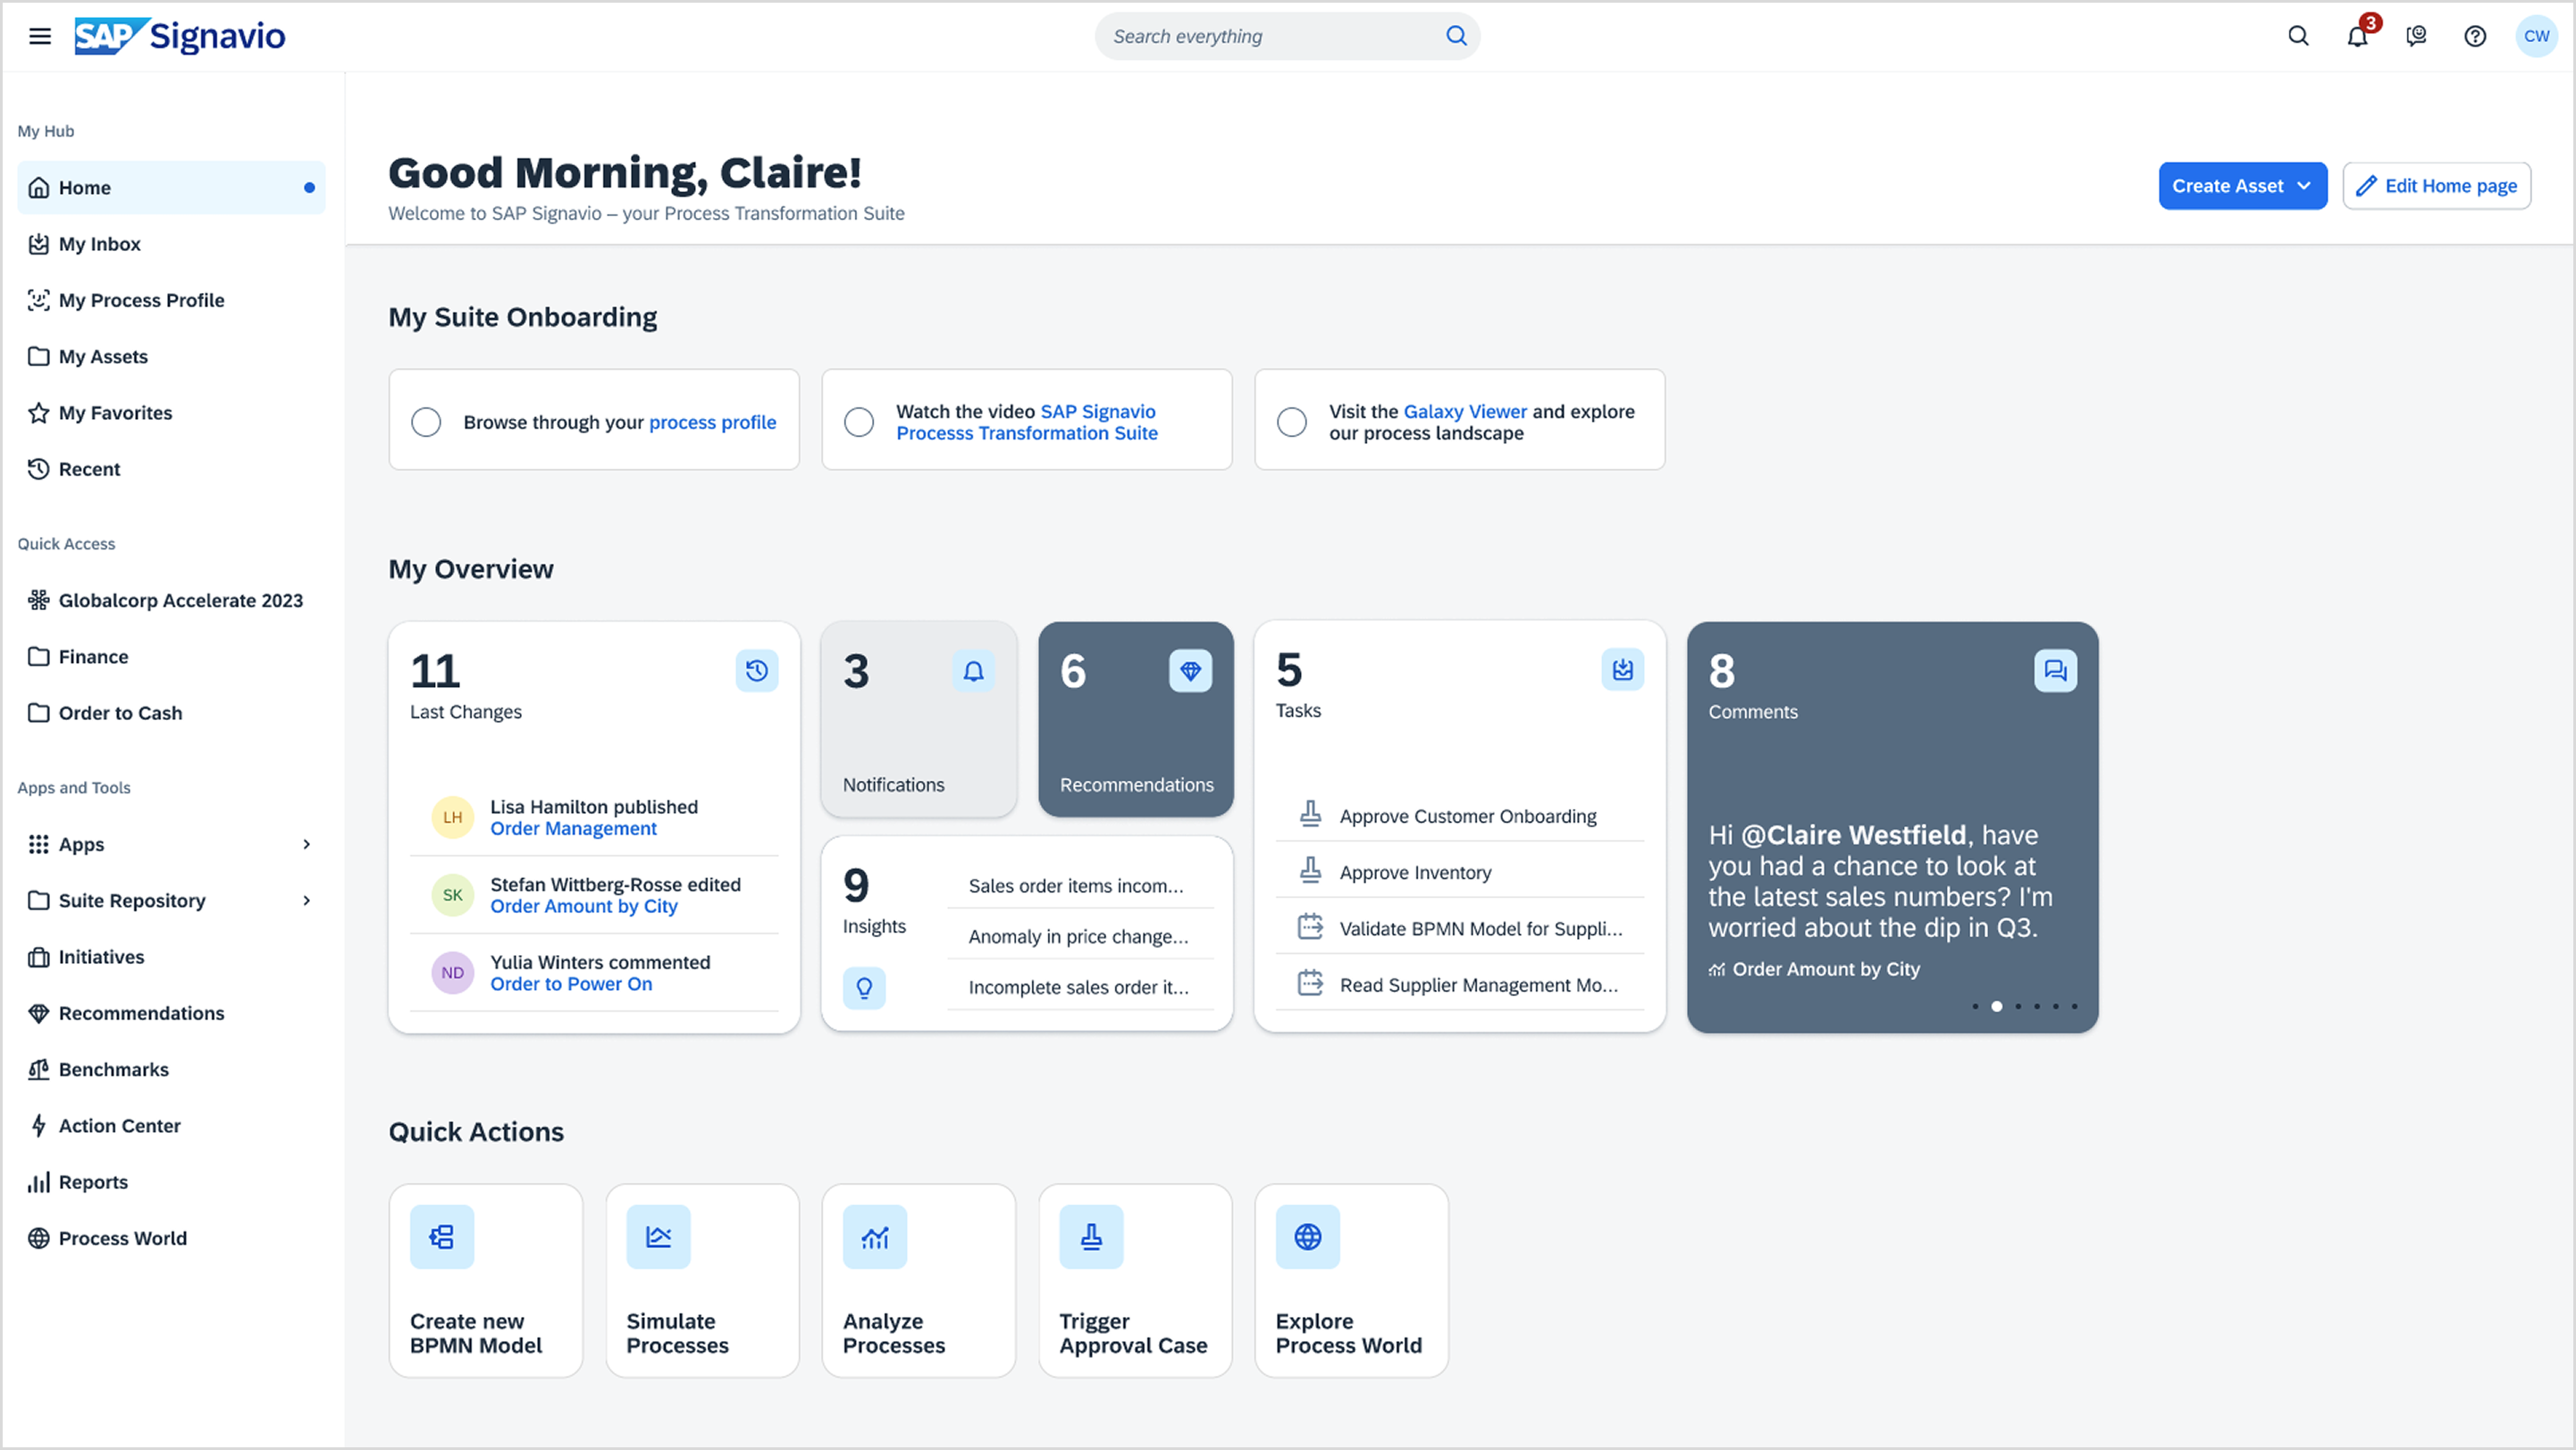Click Insights lightbulb icon
Viewport: 2576px width, 1450px height.
coord(864,988)
